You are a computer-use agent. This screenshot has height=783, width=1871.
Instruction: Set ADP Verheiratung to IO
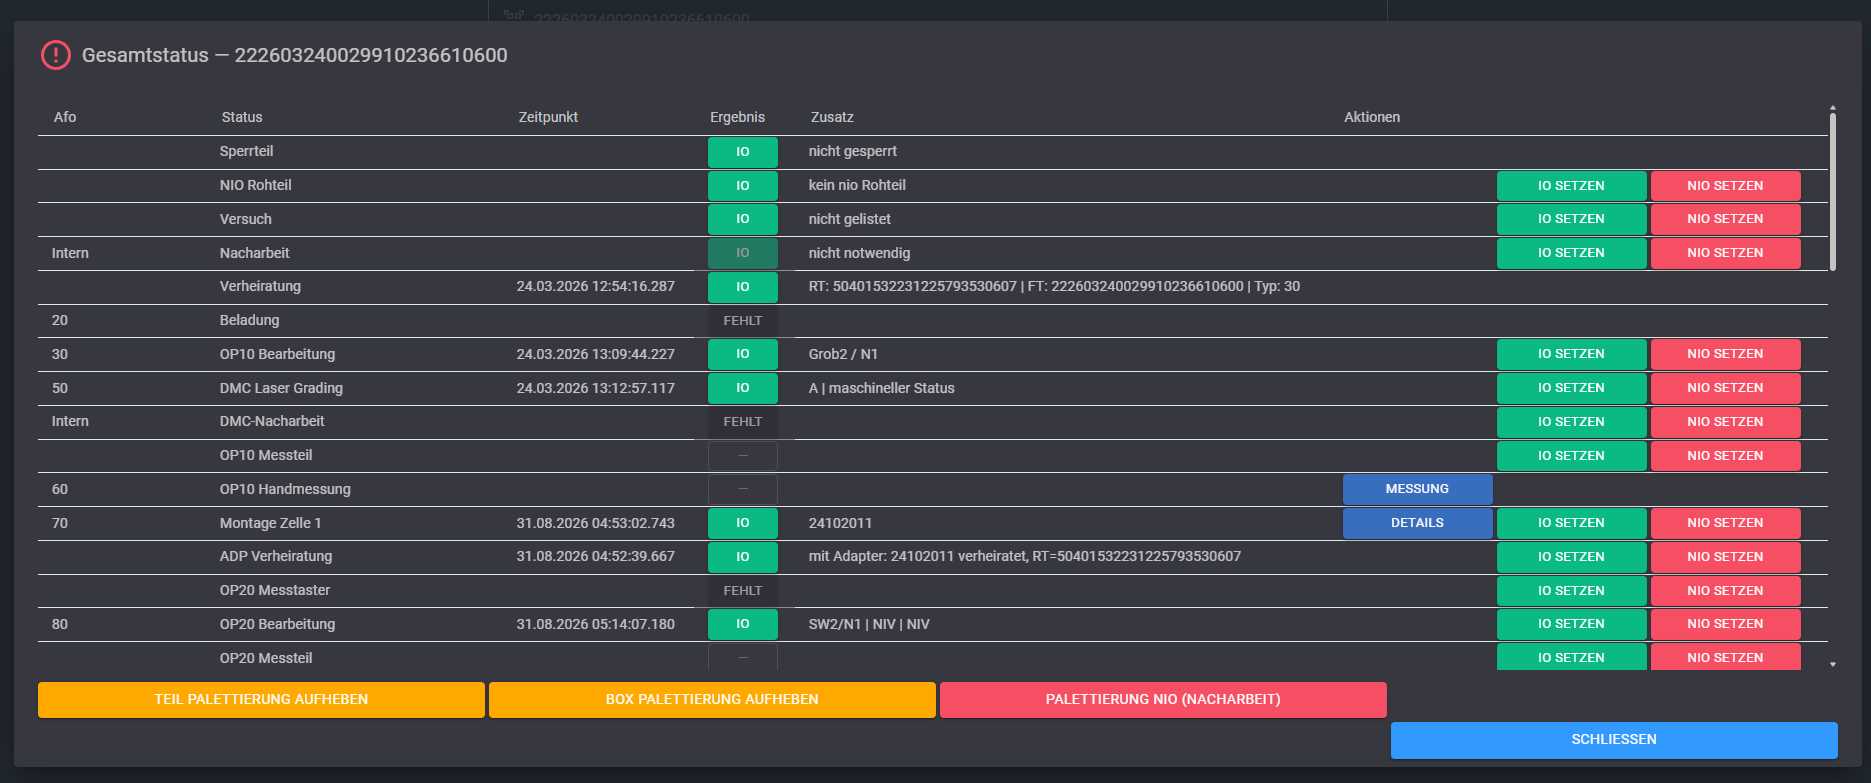tap(1571, 557)
